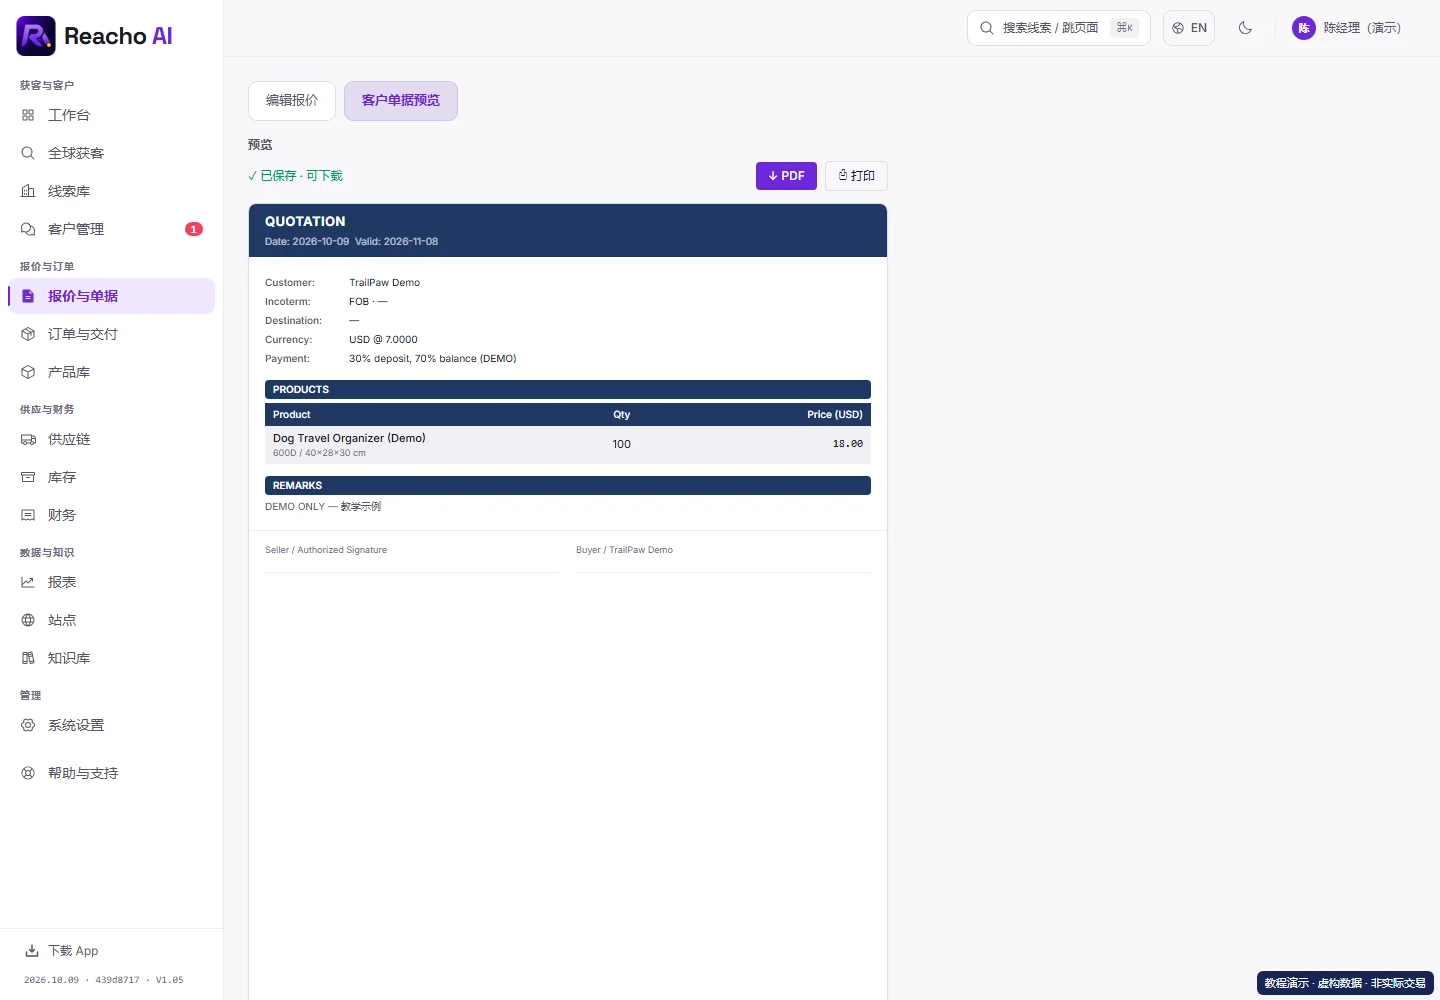Switch language with the EN button
Viewport: 1440px width, 1000px height.
(x=1189, y=28)
